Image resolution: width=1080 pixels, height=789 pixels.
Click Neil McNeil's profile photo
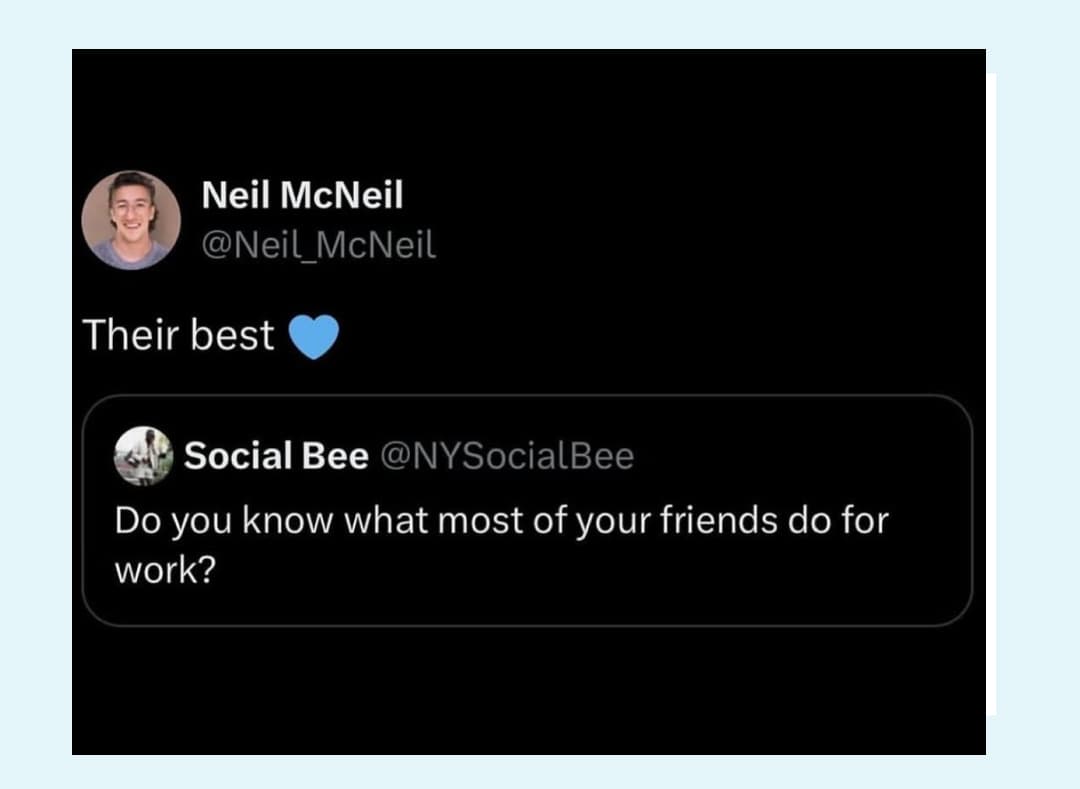[131, 220]
